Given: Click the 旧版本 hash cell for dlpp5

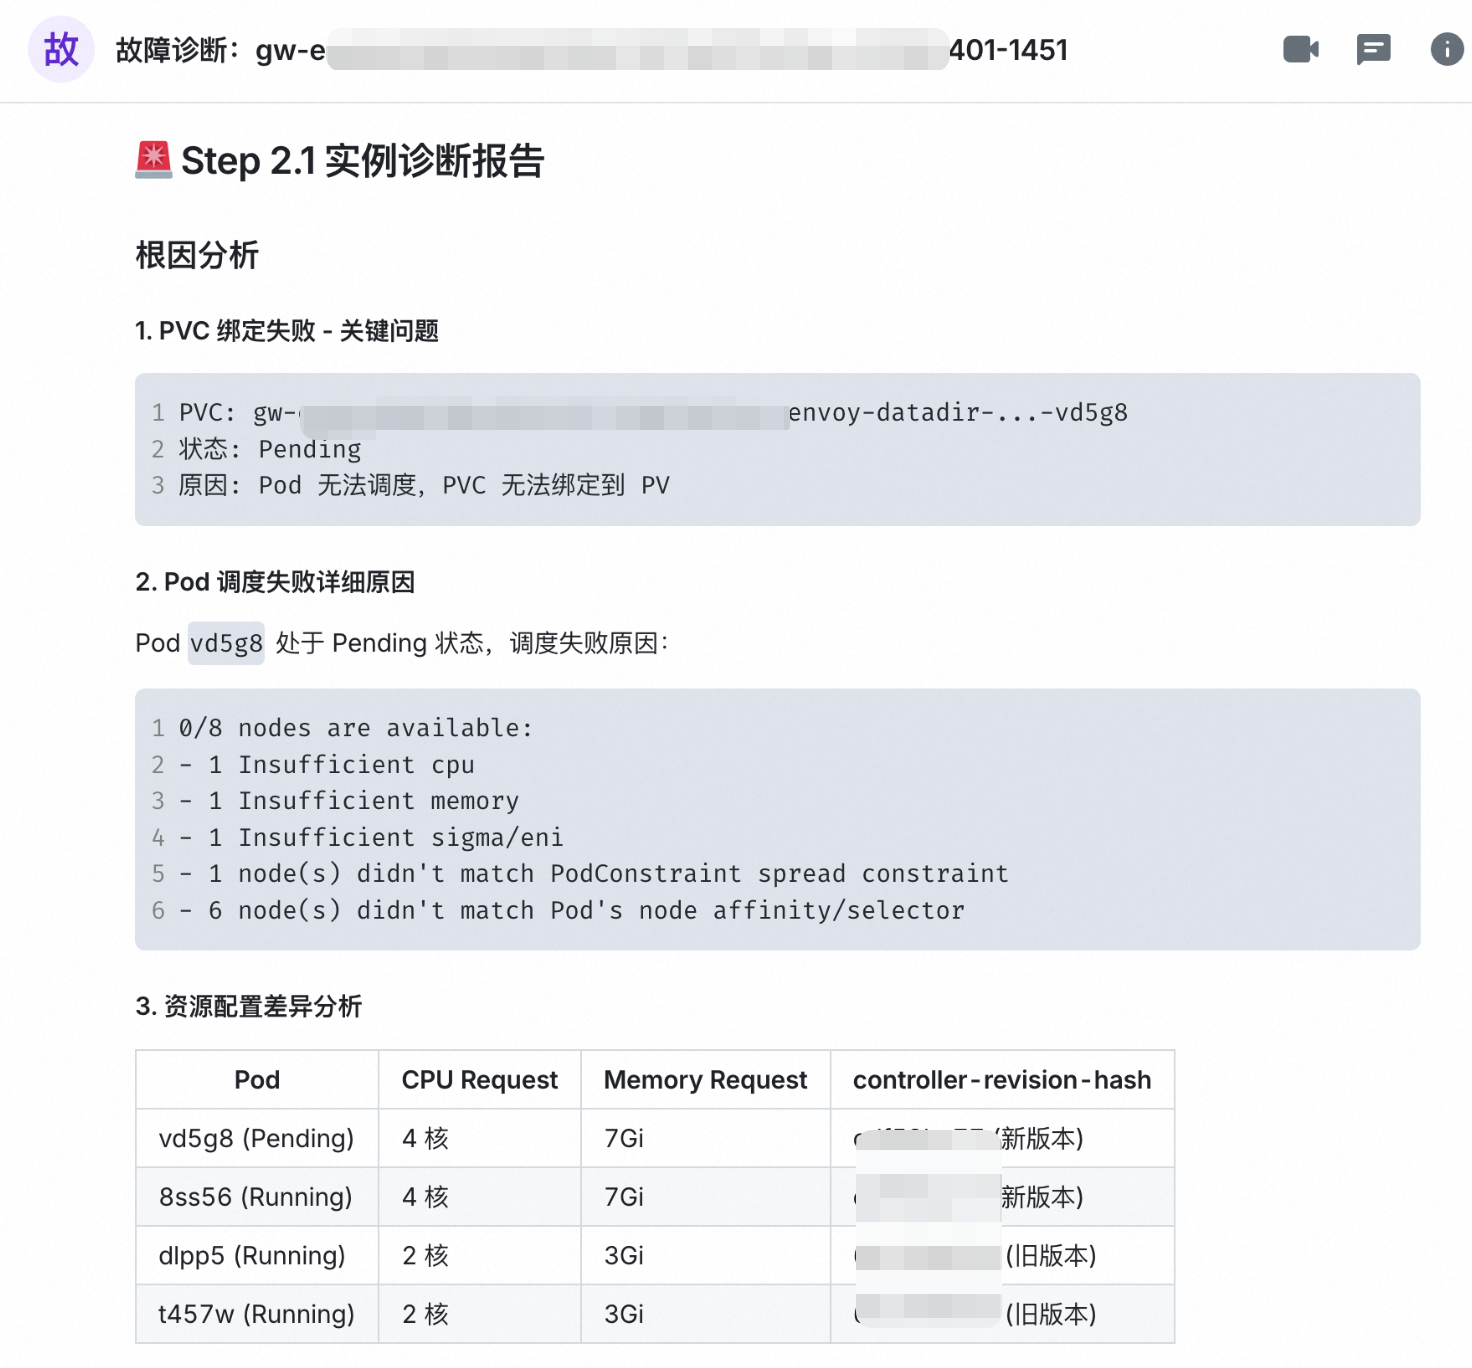Looking at the screenshot, I should click(1002, 1255).
